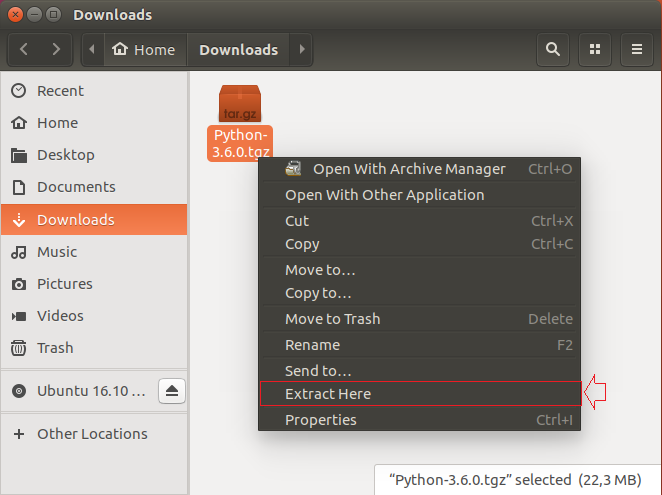The image size is (662, 495).
Task: Click the Ubuntu disc icon
Action: coord(19,391)
